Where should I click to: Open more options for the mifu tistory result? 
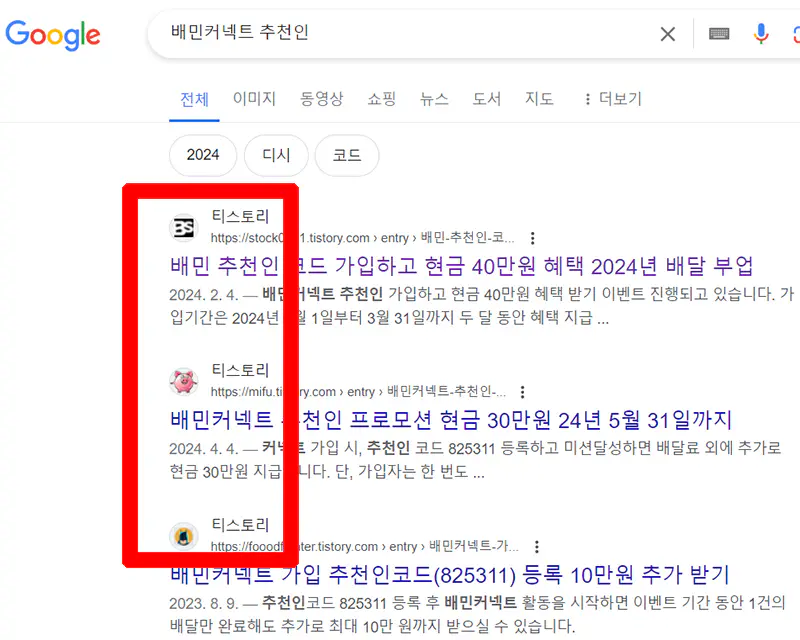click(x=522, y=392)
